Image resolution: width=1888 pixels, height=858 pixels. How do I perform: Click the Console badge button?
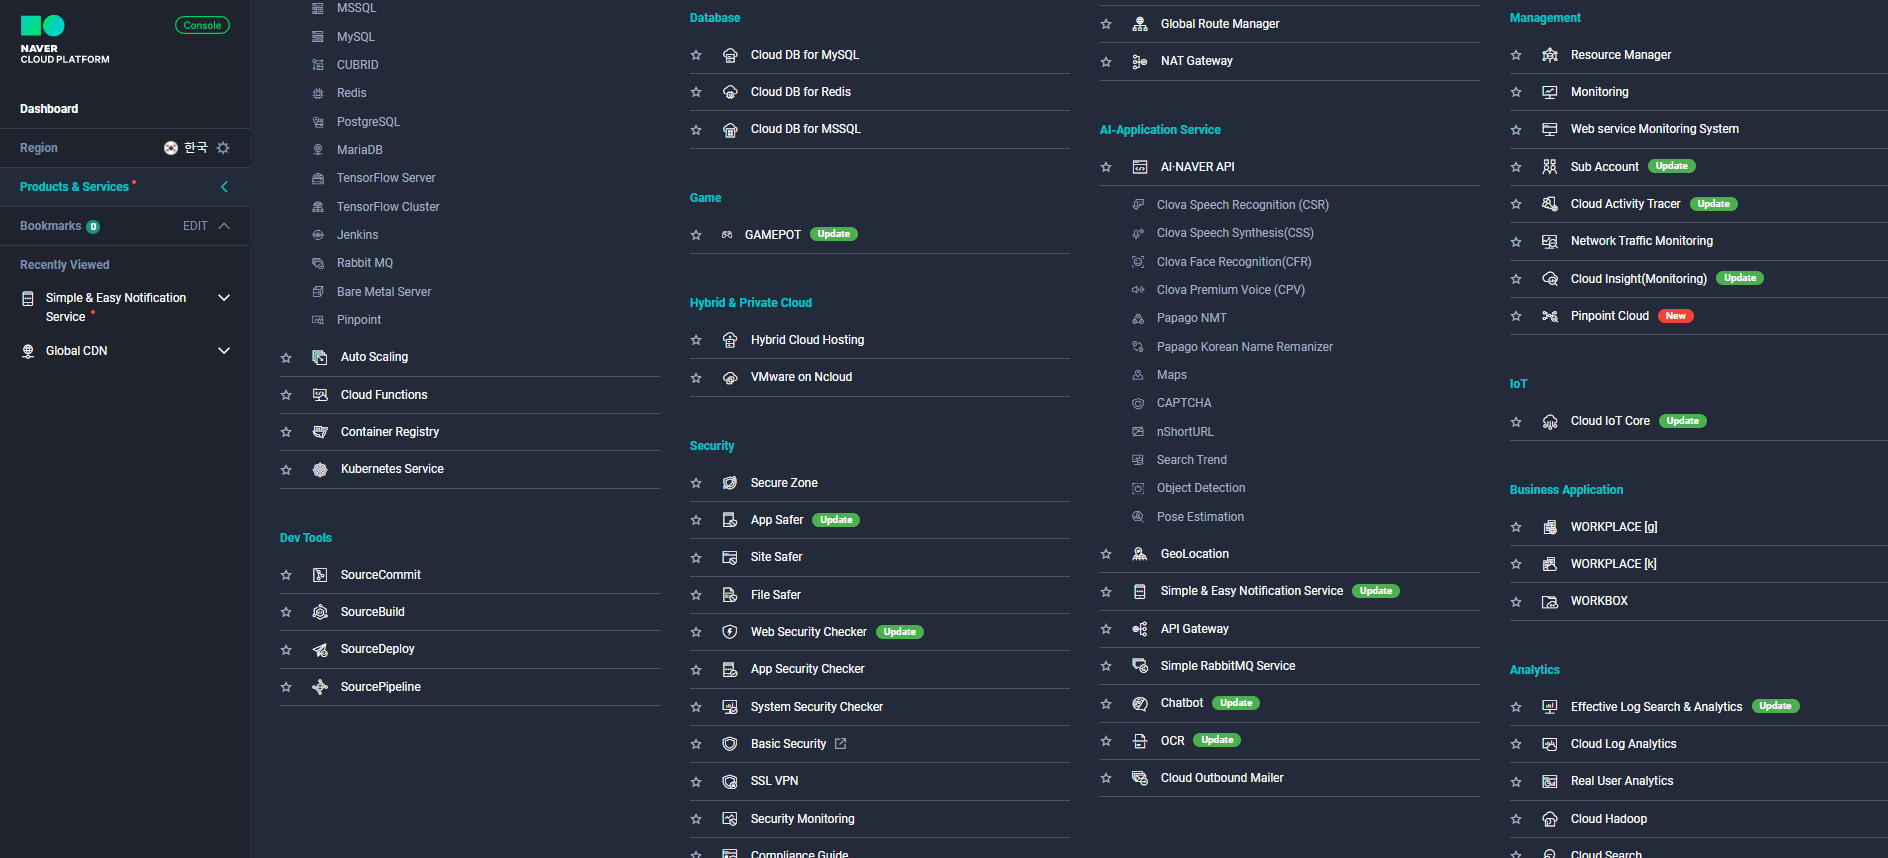pos(202,25)
